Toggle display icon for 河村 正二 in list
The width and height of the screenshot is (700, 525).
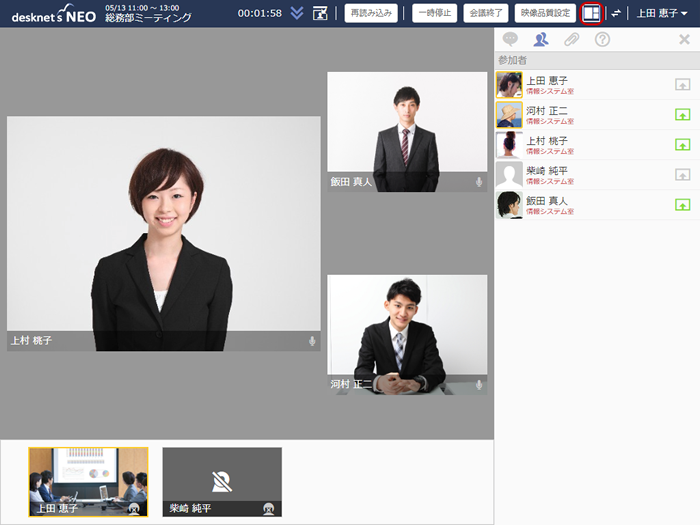coord(683,115)
